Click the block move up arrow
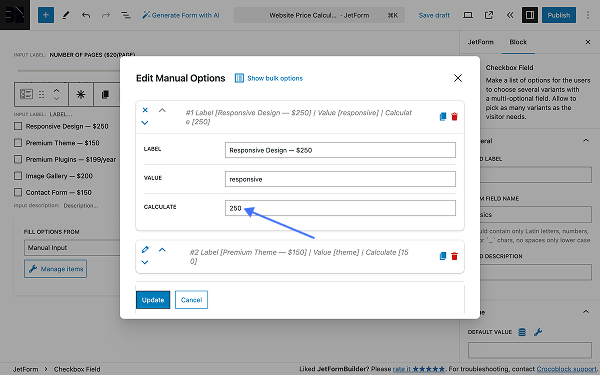 [56, 90]
